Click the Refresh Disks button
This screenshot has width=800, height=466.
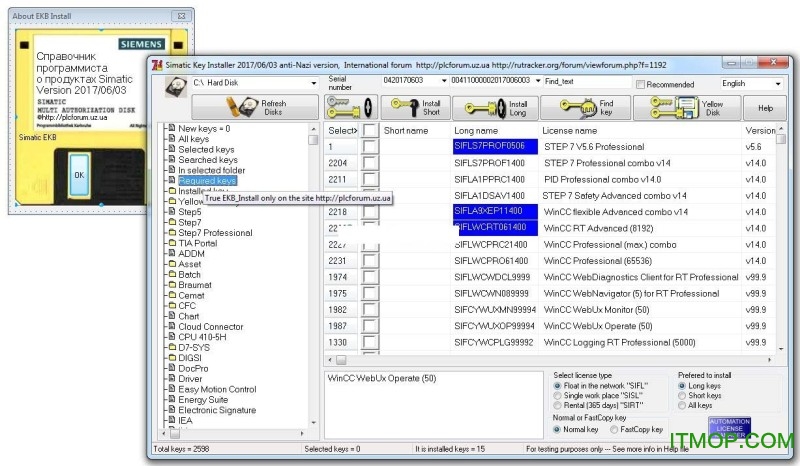point(253,107)
